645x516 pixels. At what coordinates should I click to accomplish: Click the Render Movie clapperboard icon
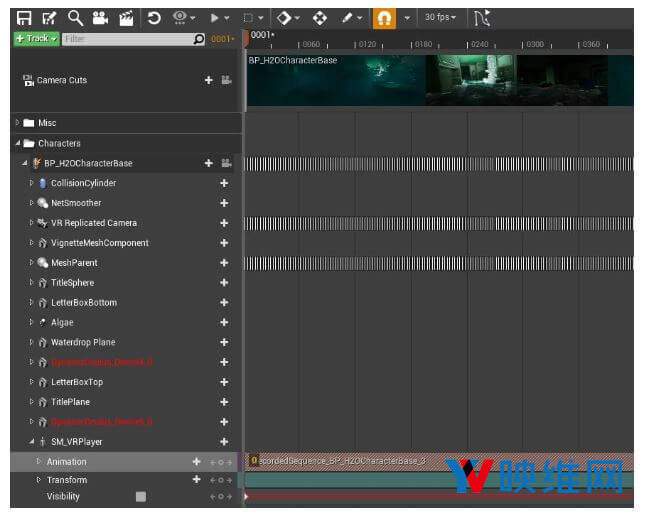click(126, 17)
